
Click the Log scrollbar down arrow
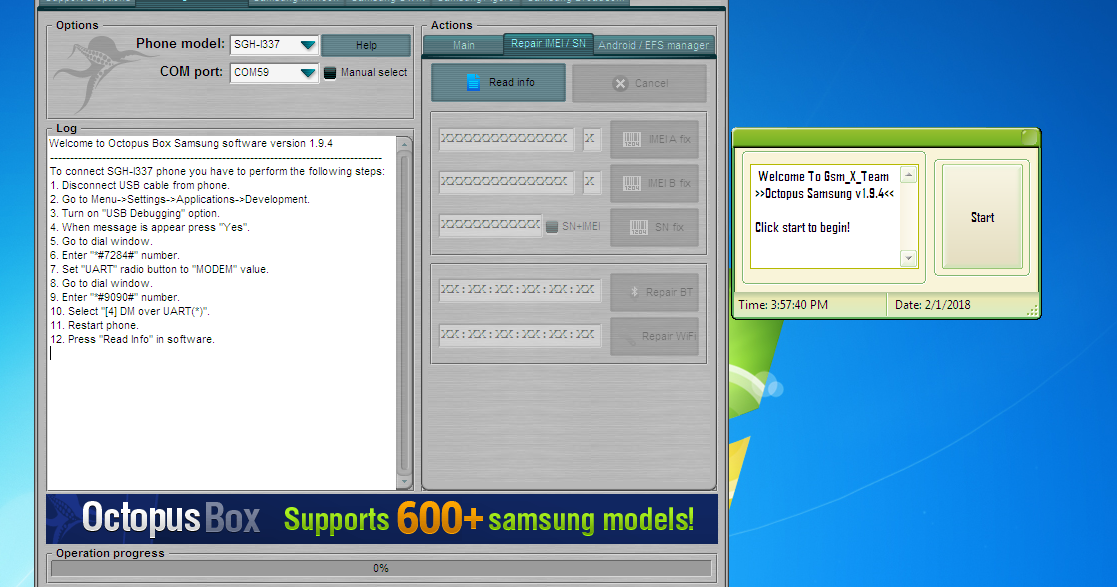tap(405, 482)
